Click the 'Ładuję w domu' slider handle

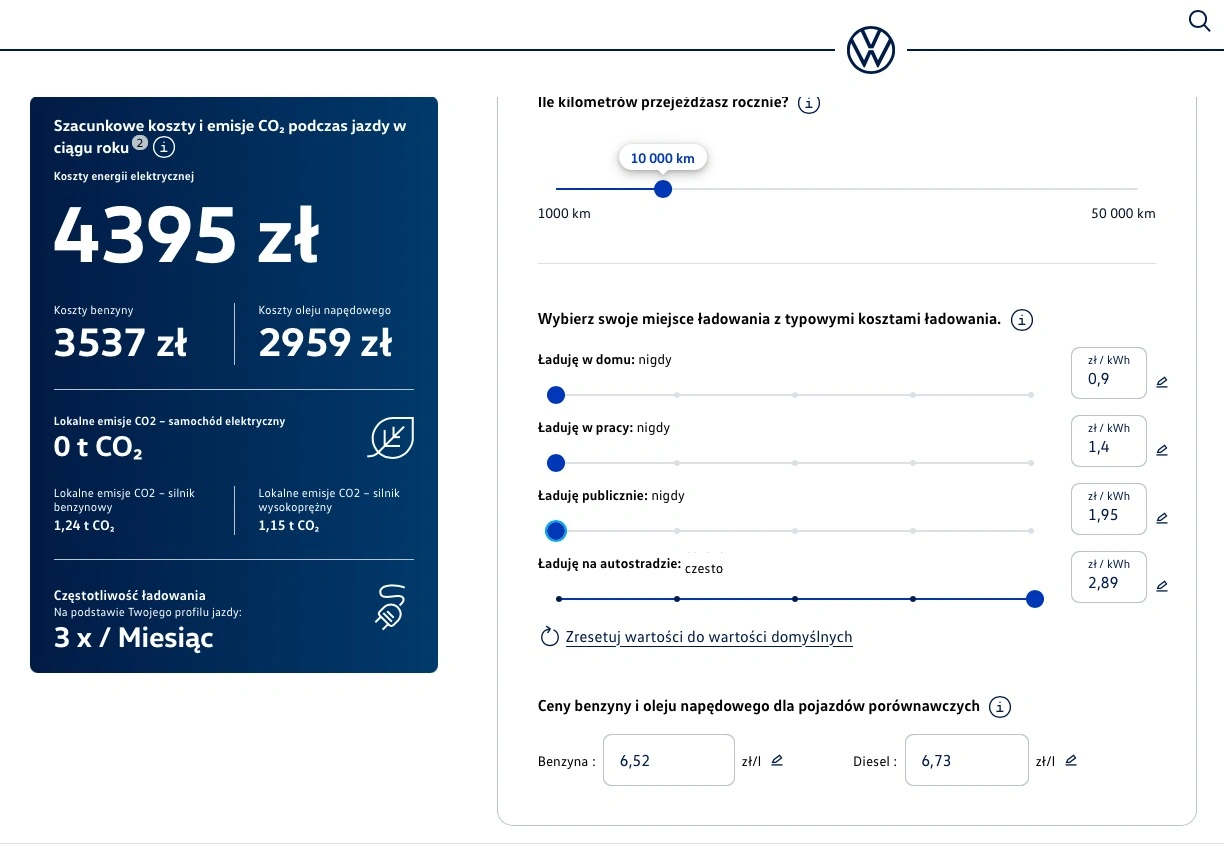point(556,395)
